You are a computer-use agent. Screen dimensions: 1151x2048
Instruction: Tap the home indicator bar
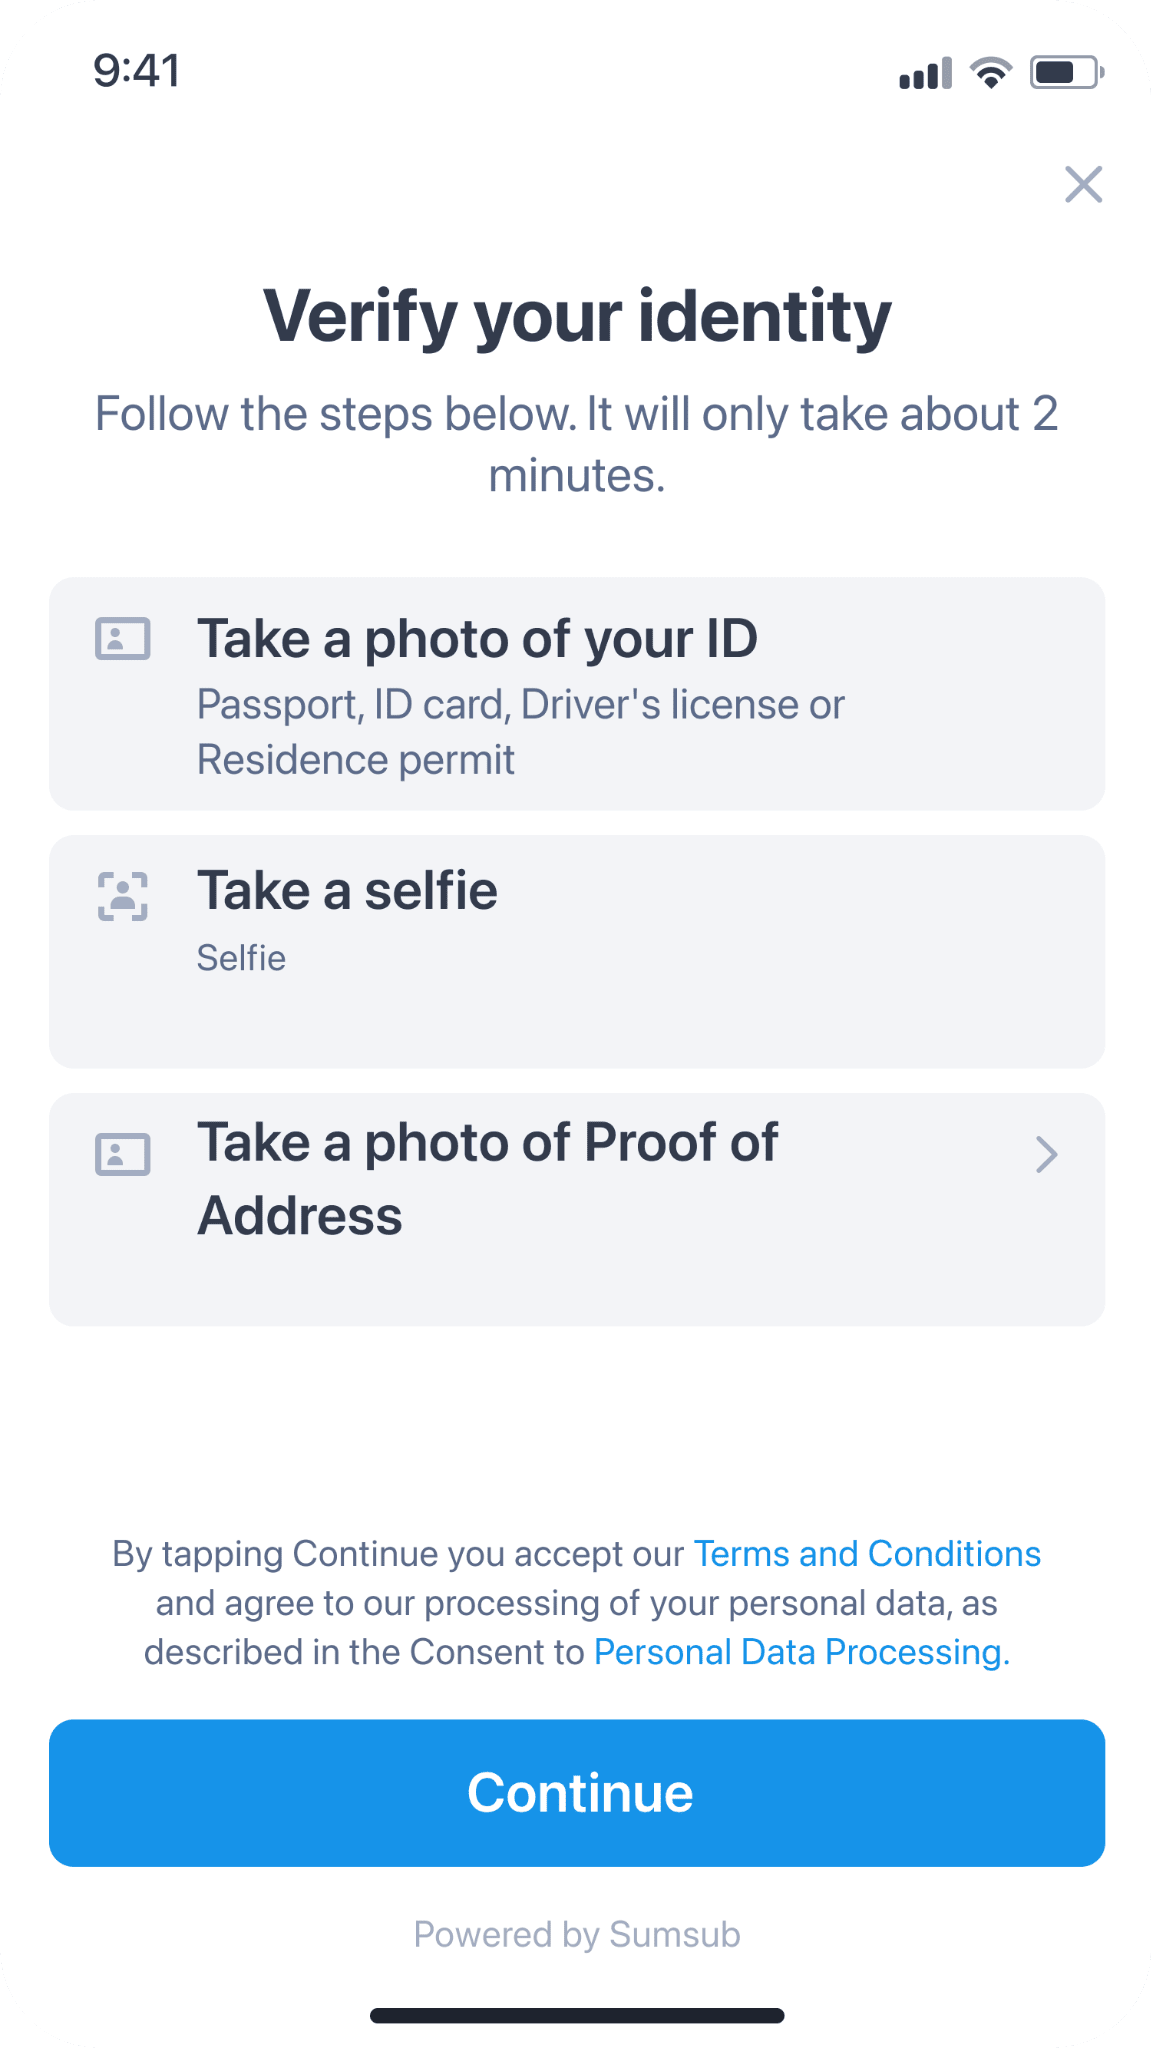click(x=577, y=2015)
